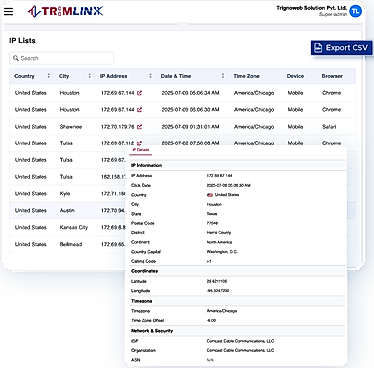Image resolution: width=374 pixels, height=368 pixels.
Task: Click the Harris County district value
Action: [219, 233]
